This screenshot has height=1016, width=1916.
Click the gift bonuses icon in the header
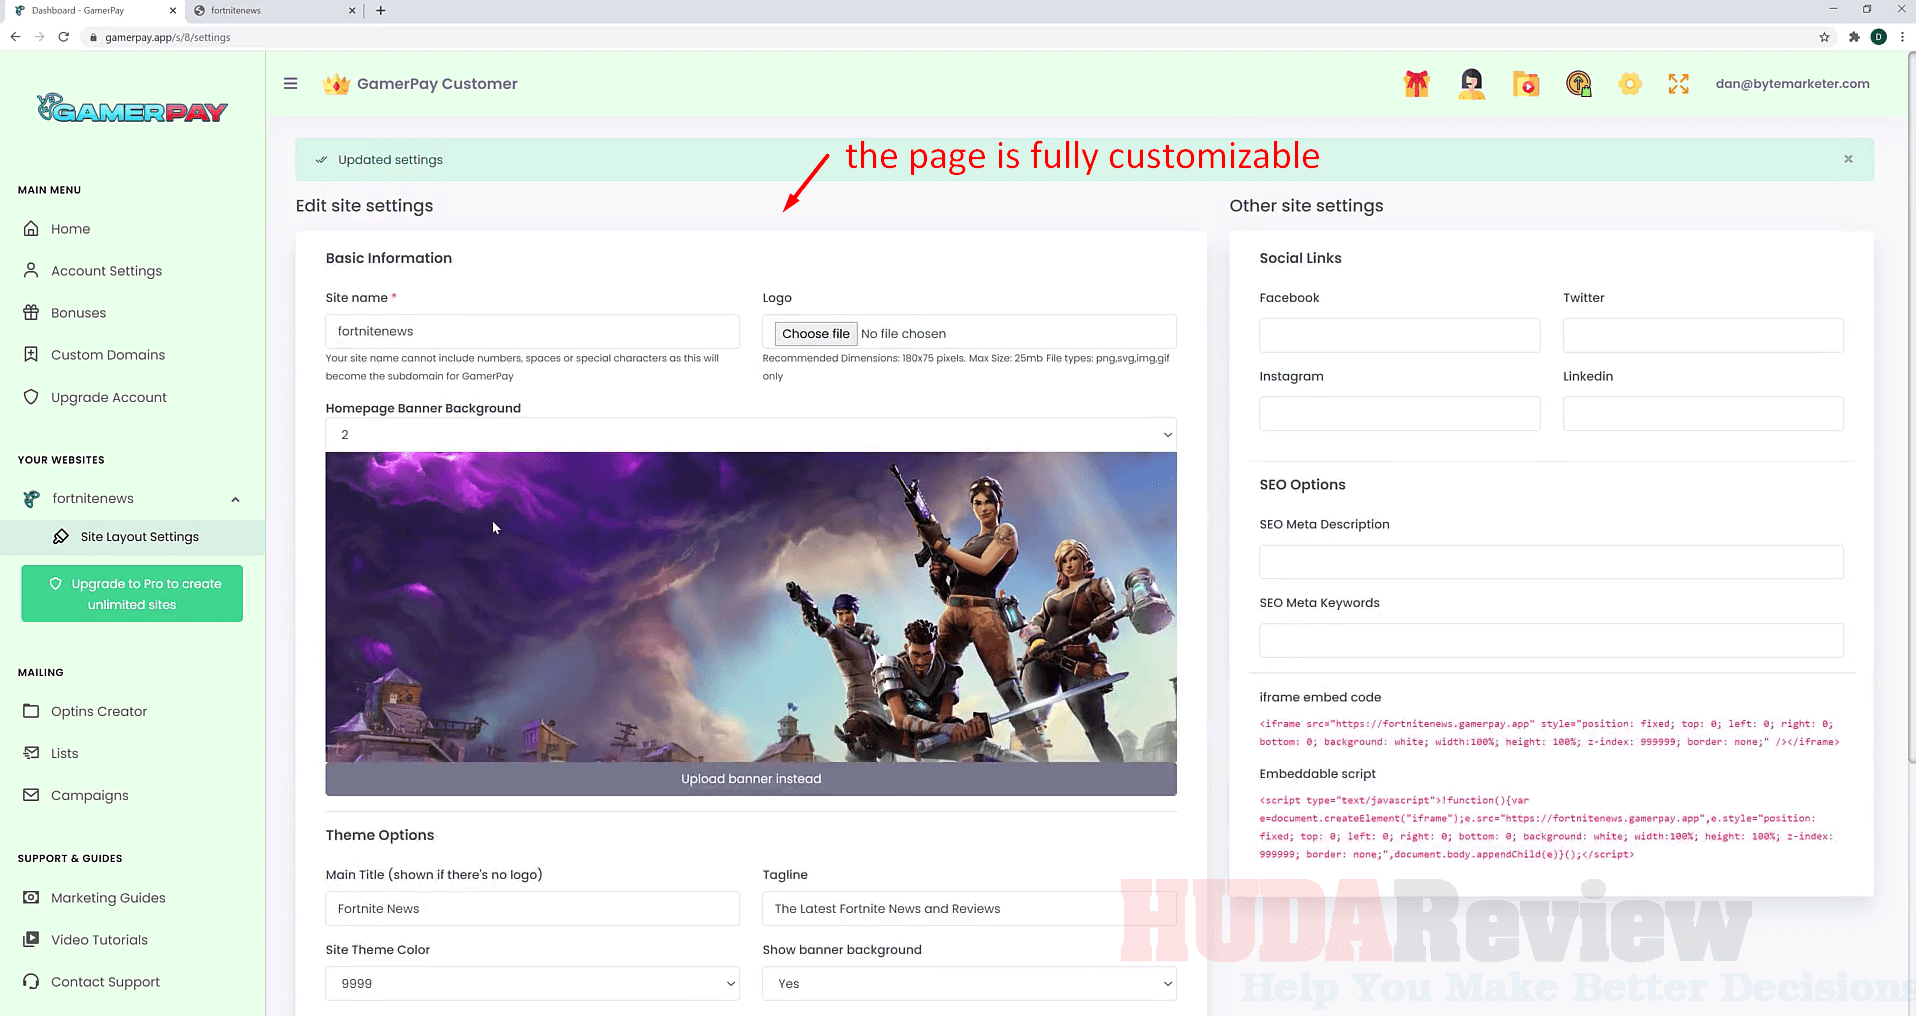click(x=1416, y=84)
